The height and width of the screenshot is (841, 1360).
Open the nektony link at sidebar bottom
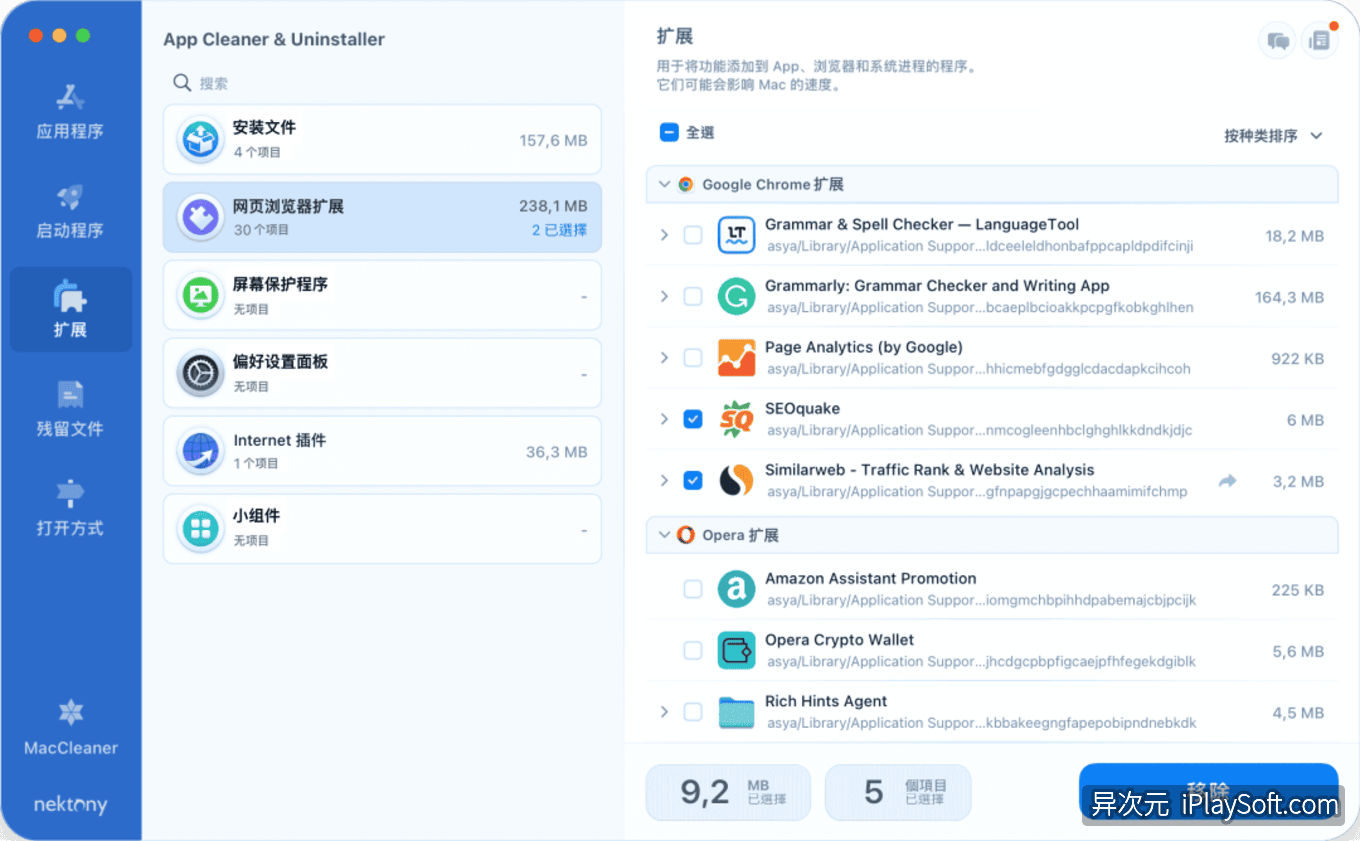tap(70, 804)
